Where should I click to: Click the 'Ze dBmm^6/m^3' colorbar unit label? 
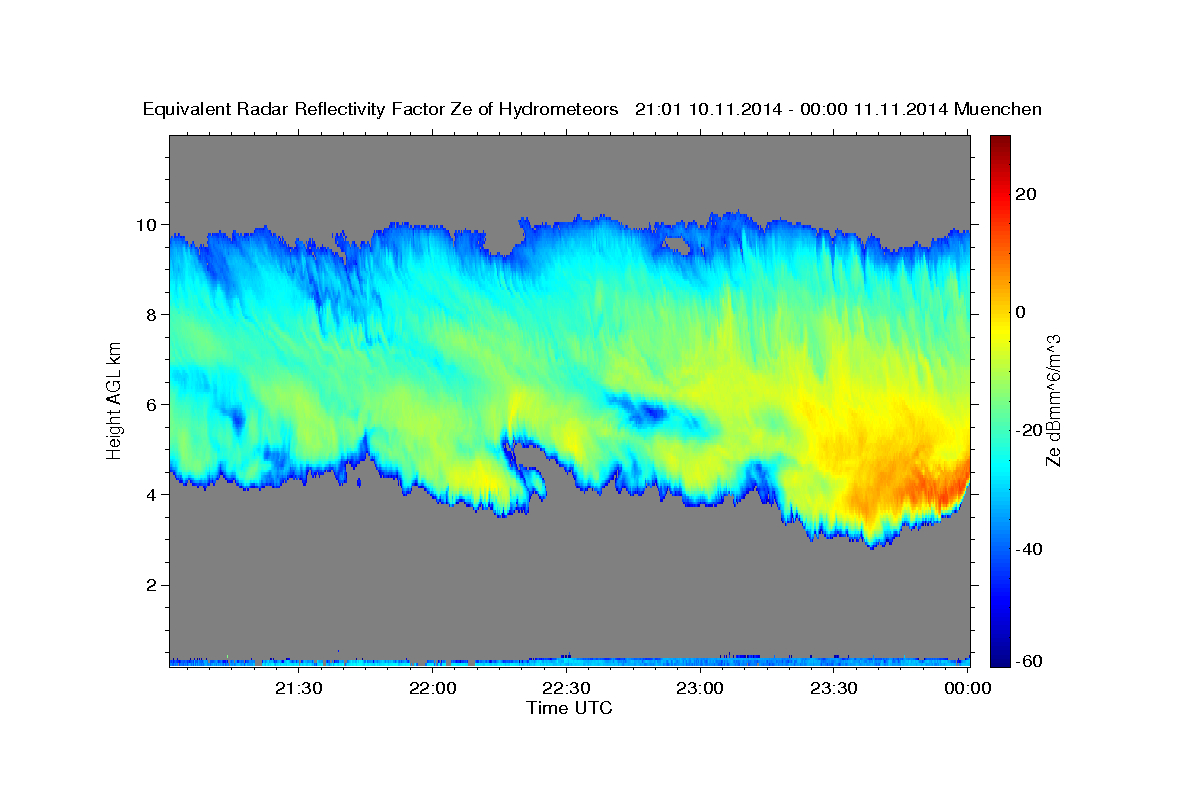(1054, 399)
